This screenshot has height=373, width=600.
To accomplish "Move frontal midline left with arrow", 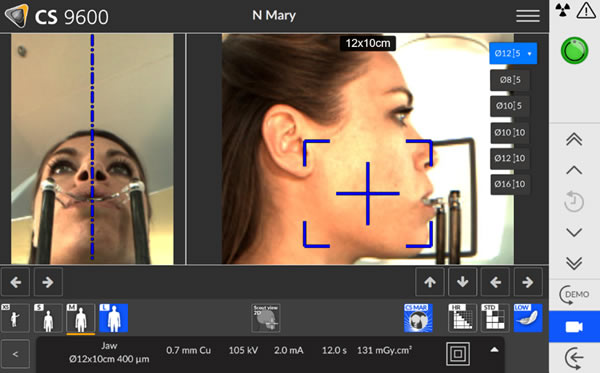I will point(15,282).
